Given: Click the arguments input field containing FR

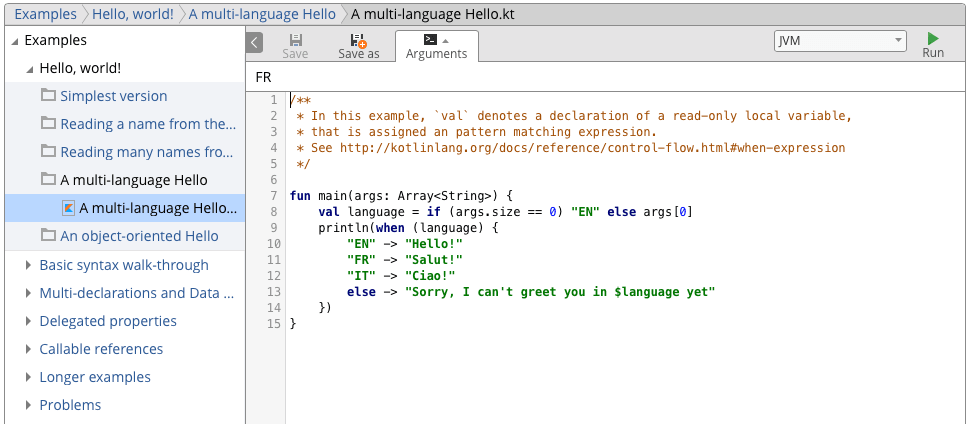Looking at the screenshot, I should pyautogui.click(x=607, y=77).
